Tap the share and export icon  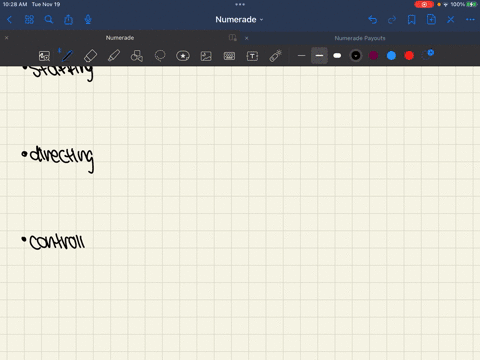[68, 20]
